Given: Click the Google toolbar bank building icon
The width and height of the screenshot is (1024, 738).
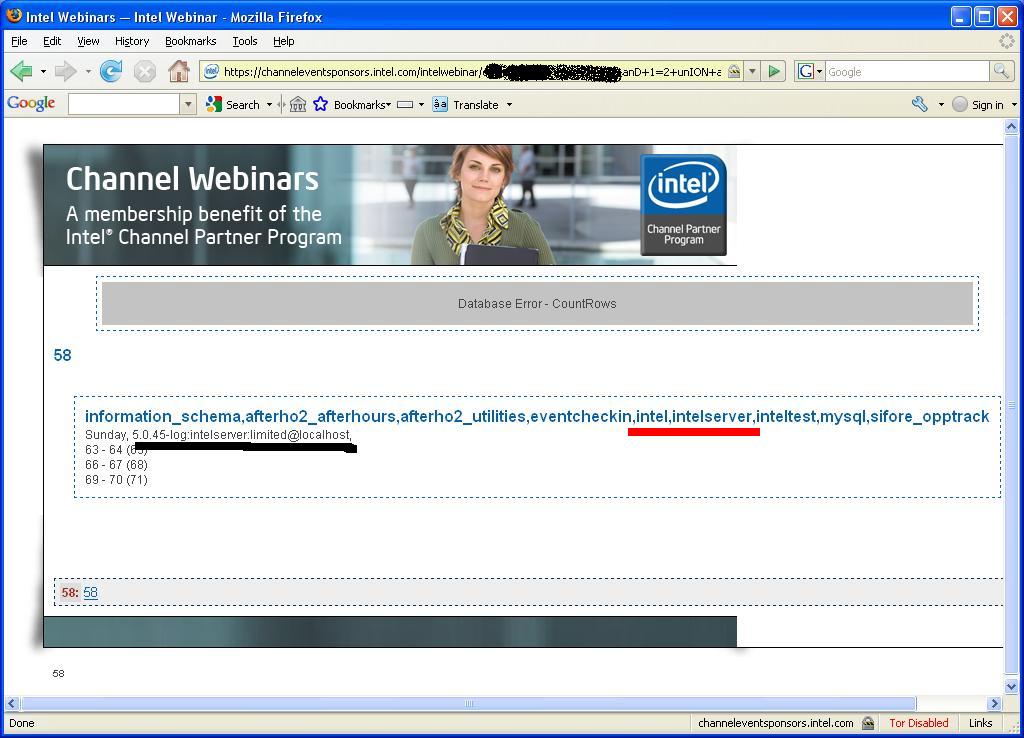Looking at the screenshot, I should pyautogui.click(x=298, y=104).
